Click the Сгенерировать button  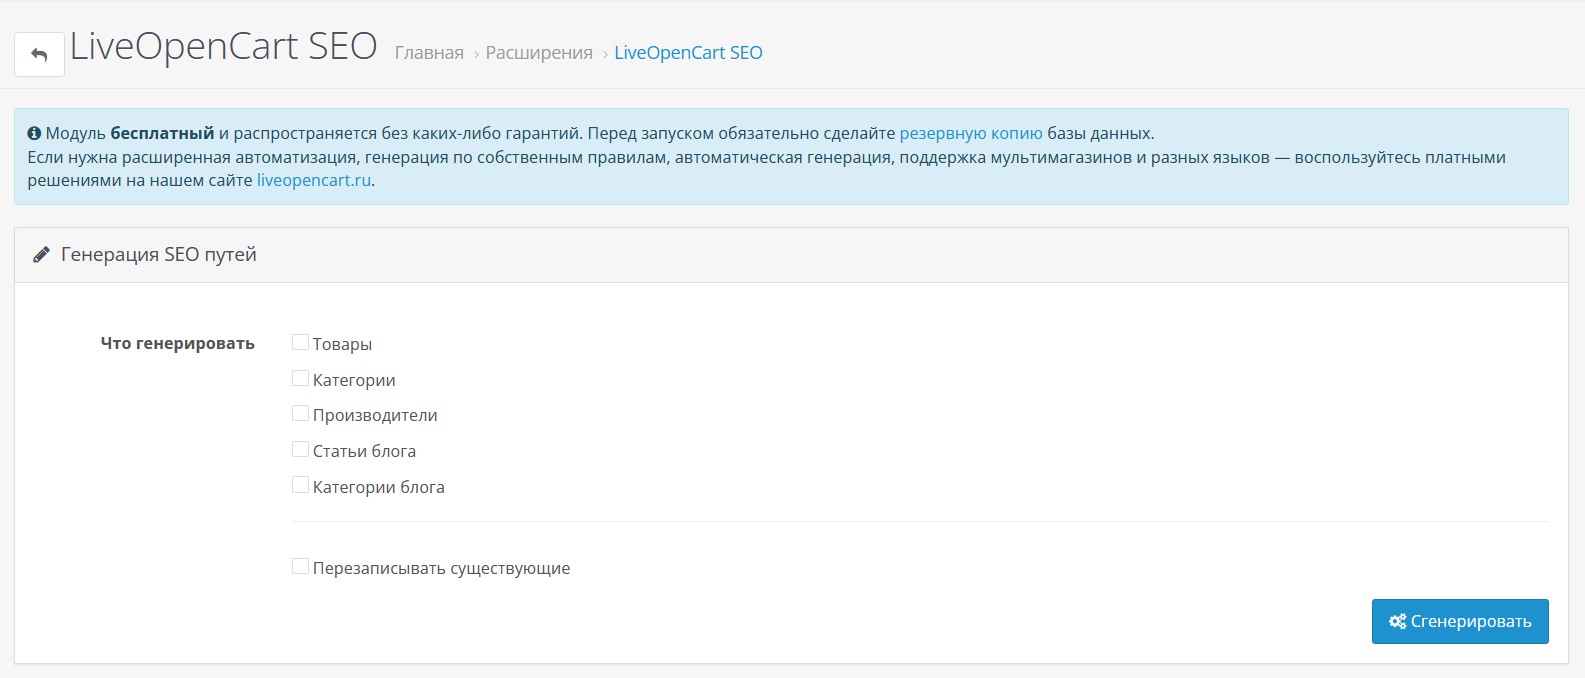1460,621
